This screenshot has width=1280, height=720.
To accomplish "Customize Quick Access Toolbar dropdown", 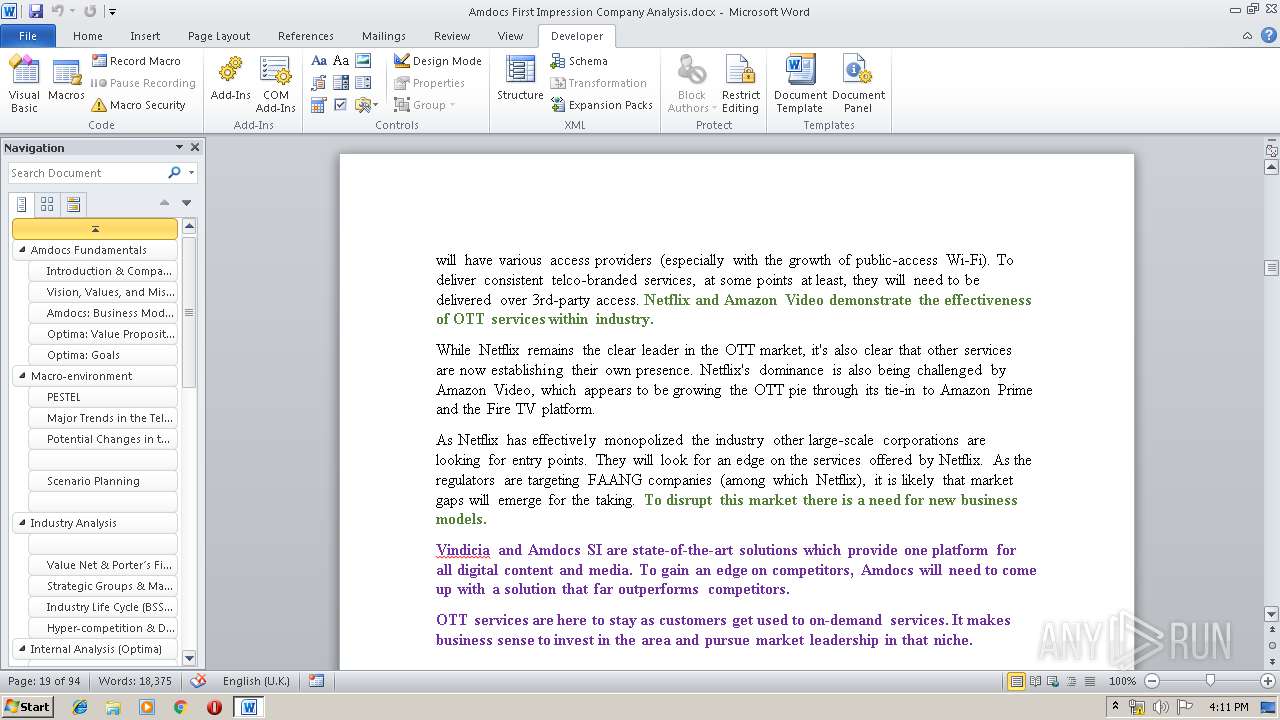I will click(112, 12).
